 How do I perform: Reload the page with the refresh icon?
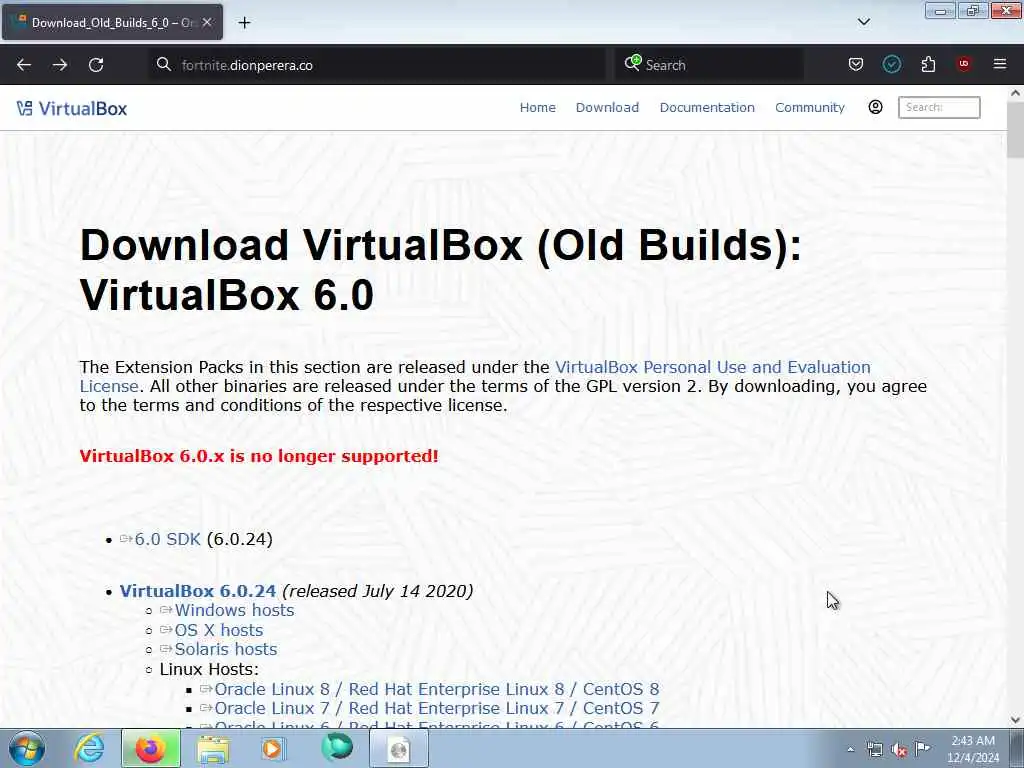coord(96,65)
